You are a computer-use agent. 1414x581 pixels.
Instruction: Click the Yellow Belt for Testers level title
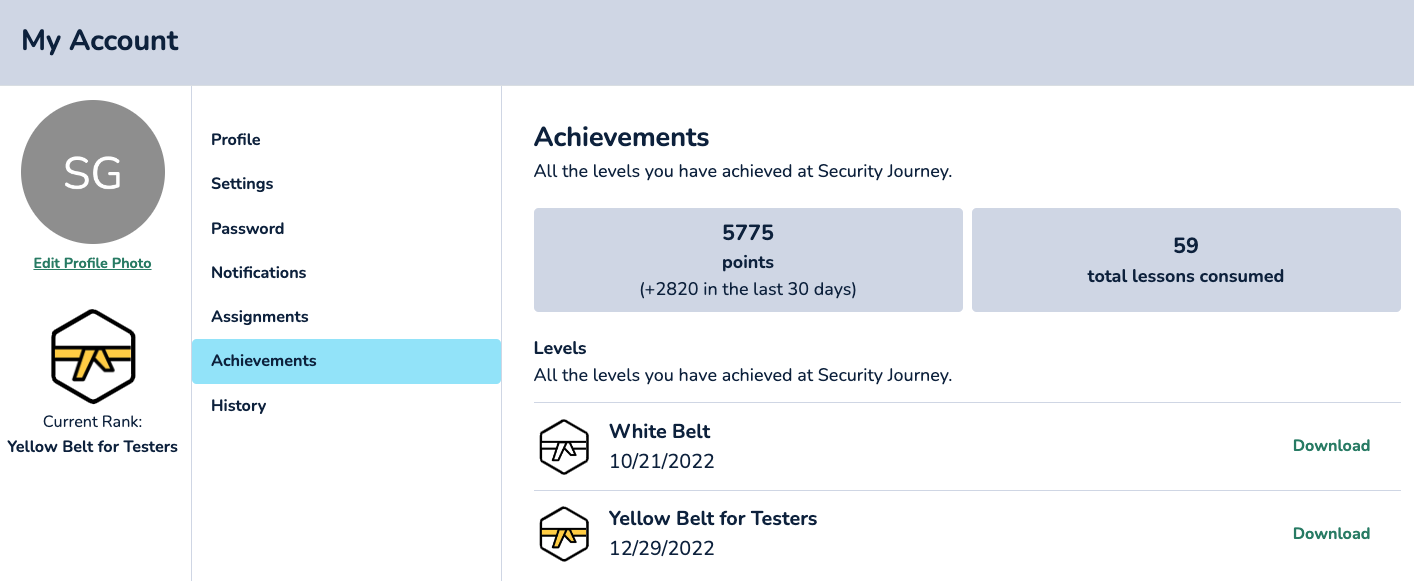(713, 518)
